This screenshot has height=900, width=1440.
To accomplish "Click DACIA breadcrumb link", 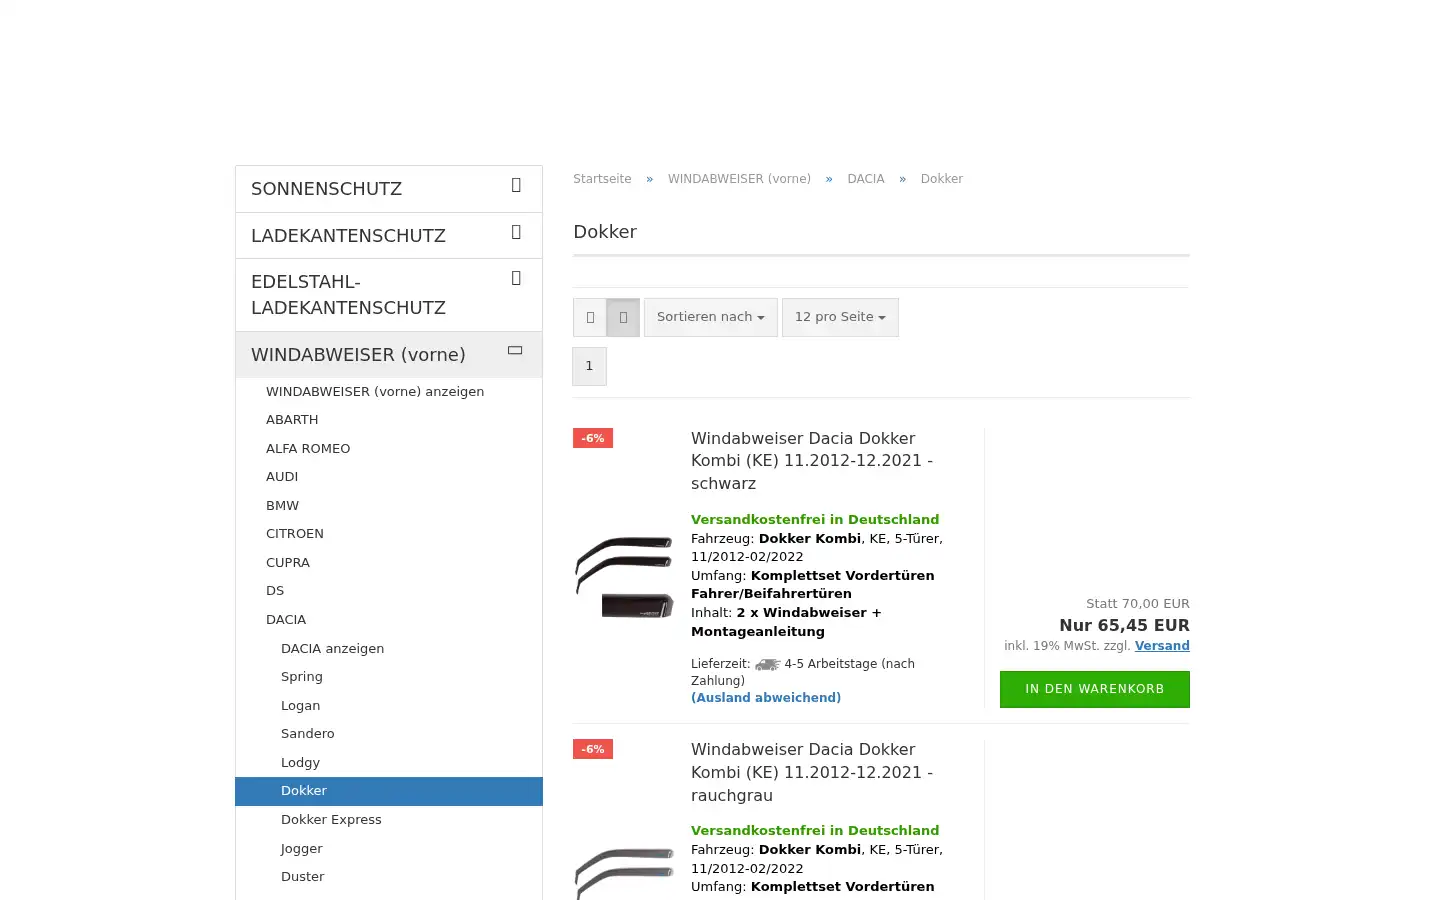I will (x=866, y=179).
